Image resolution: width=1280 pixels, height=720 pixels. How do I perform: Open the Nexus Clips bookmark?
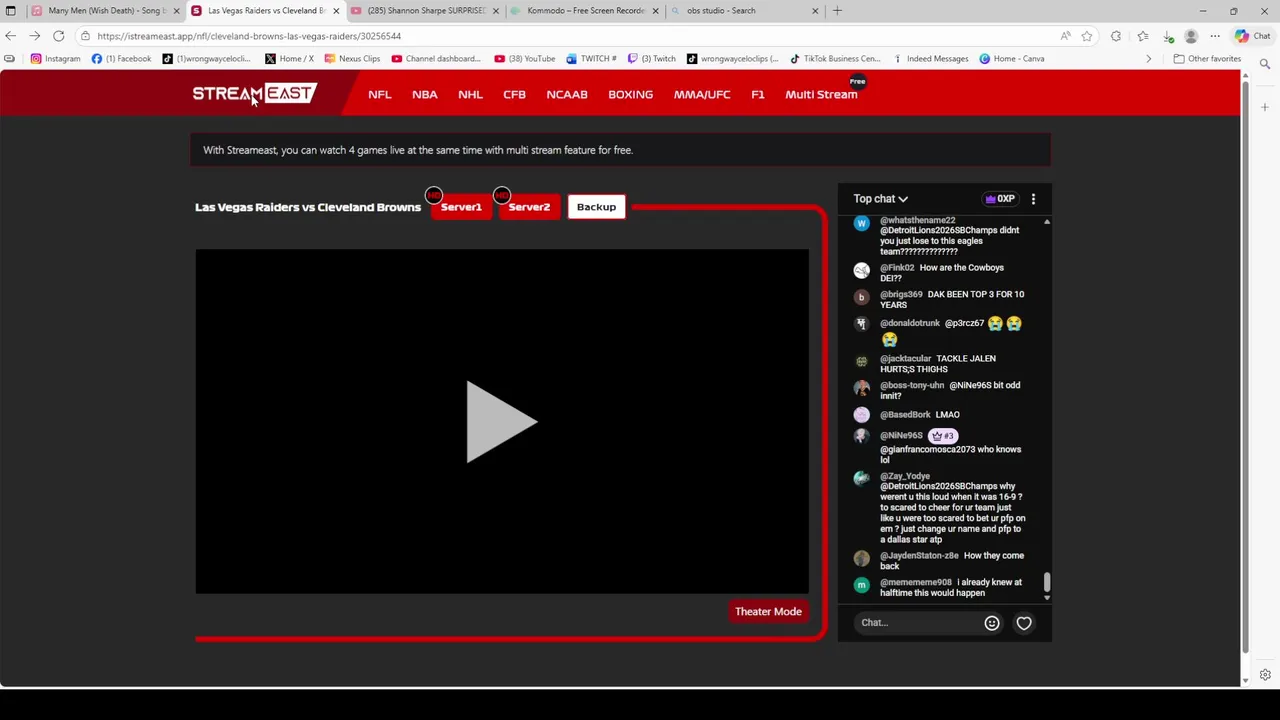coord(352,59)
